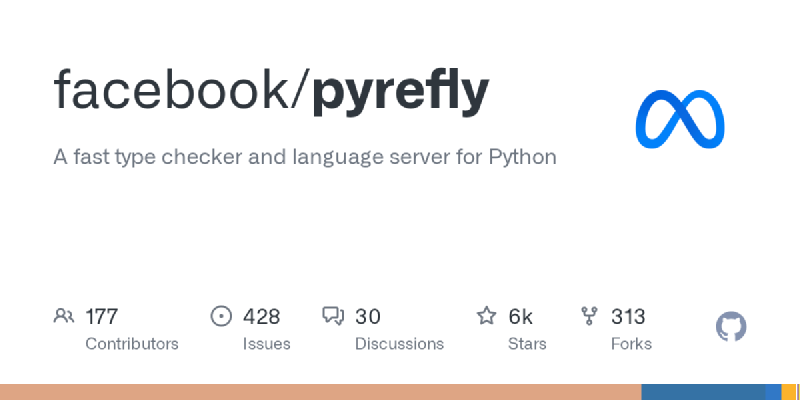Click the orange segment of language bar
The image size is (800, 400).
320,392
